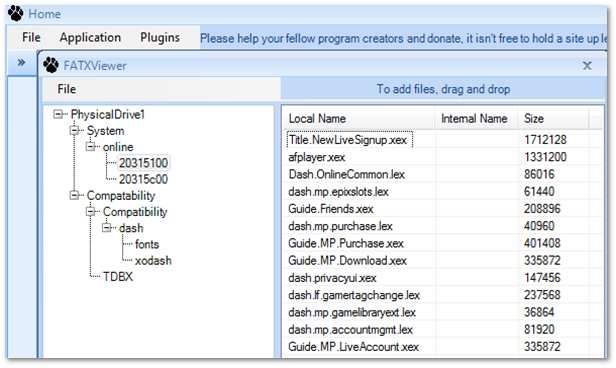Click size value 40960
The width and height of the screenshot is (616, 368).
click(539, 226)
